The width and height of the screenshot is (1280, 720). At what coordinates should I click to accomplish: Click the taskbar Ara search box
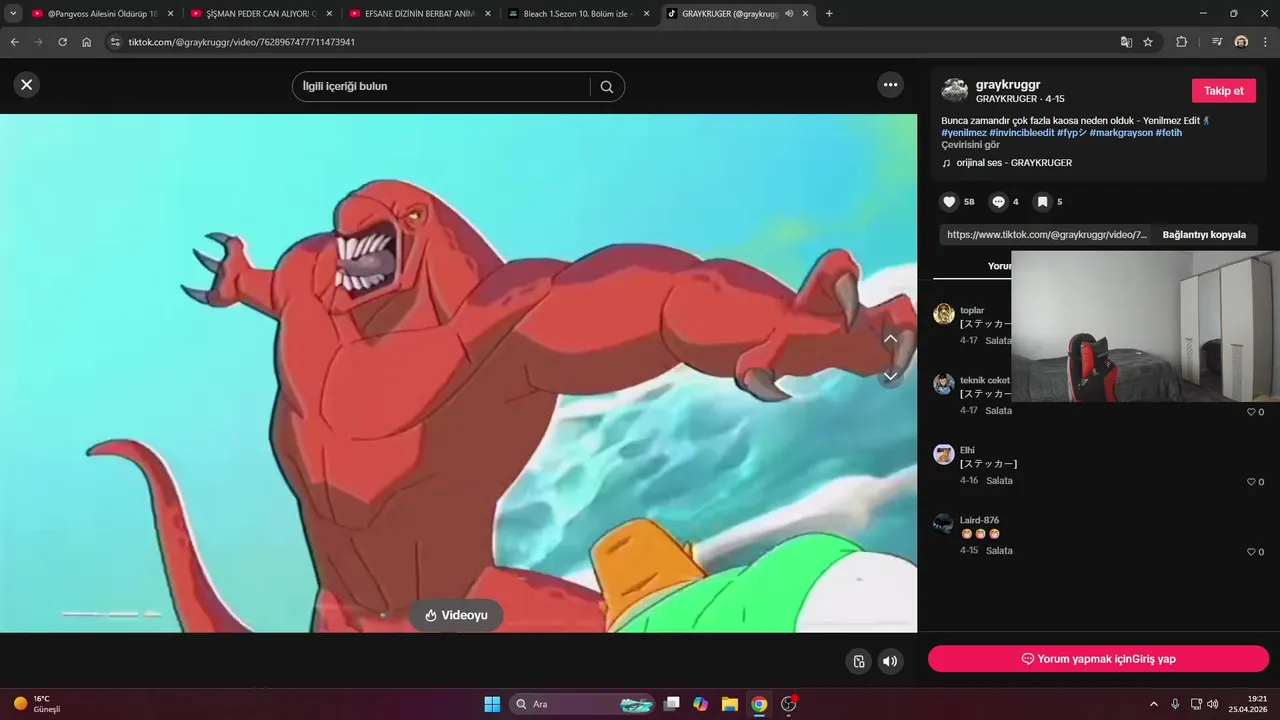pyautogui.click(x=582, y=704)
